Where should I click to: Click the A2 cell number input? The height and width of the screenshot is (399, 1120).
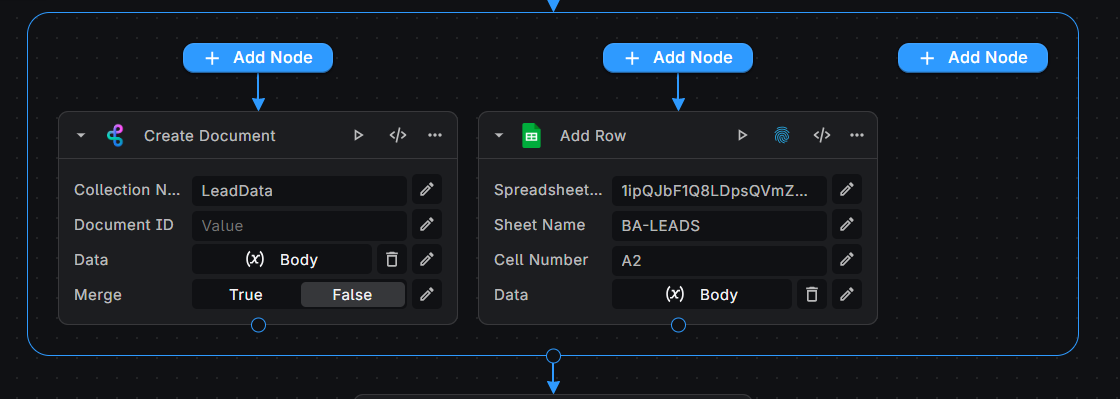pyautogui.click(x=719, y=261)
